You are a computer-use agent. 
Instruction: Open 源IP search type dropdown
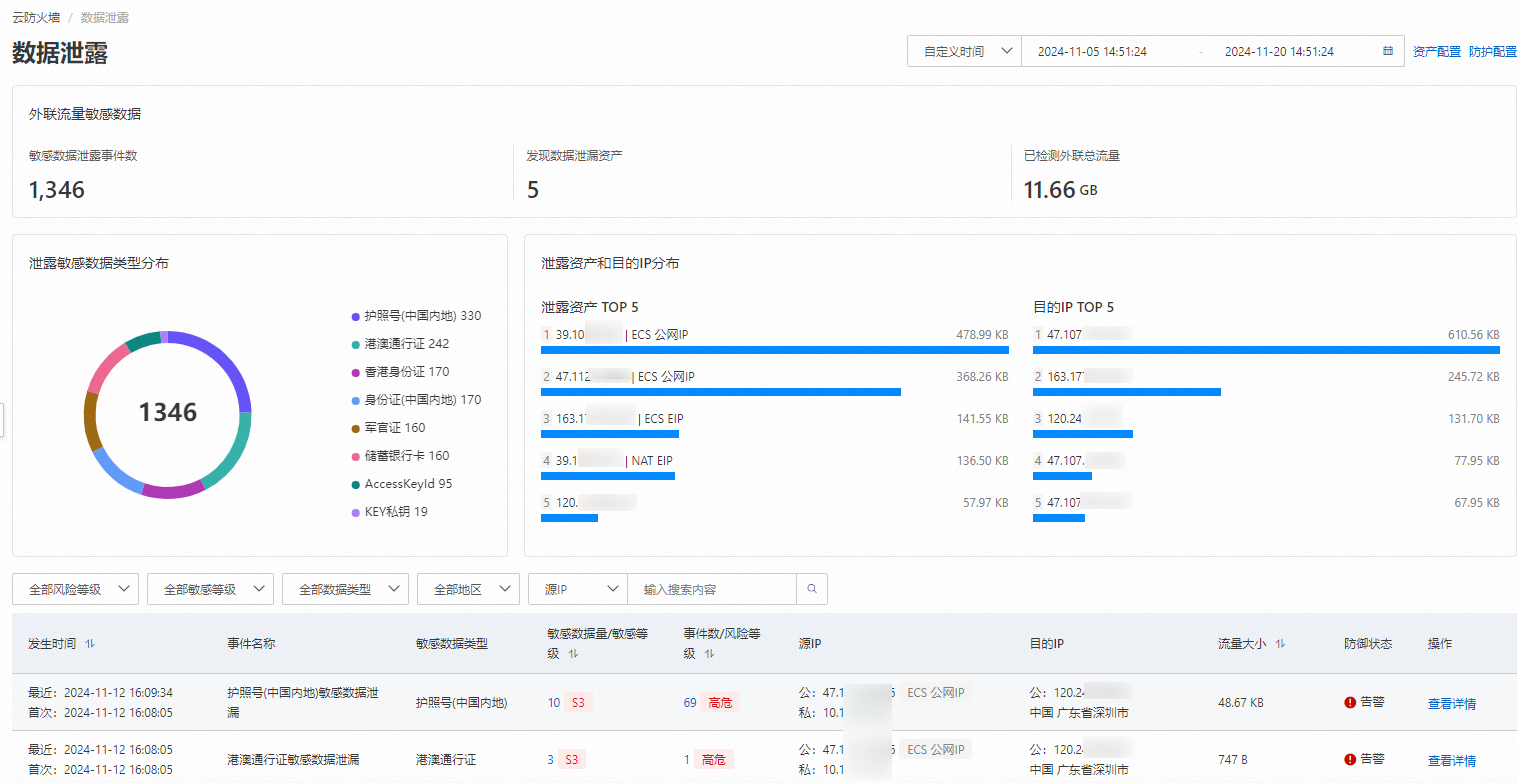point(577,589)
